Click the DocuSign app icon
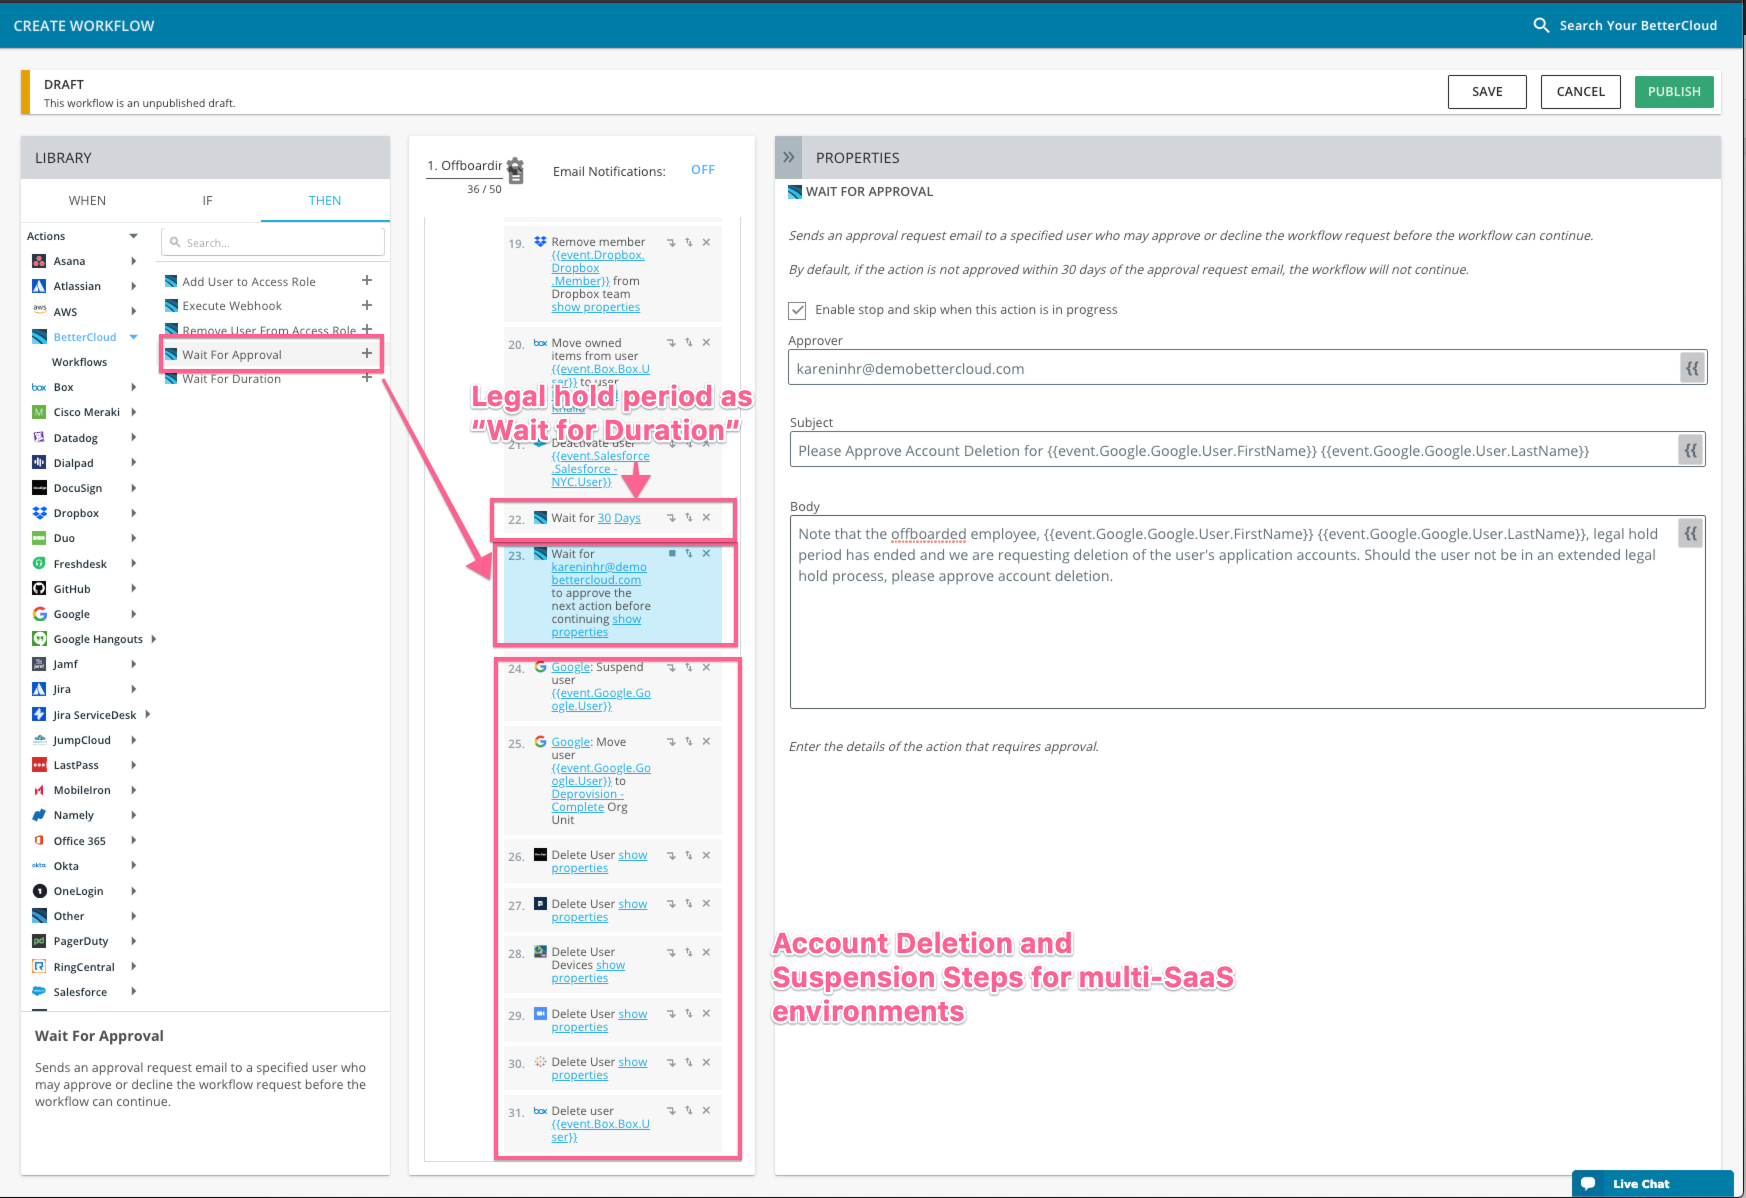The image size is (1746, 1198). [39, 488]
